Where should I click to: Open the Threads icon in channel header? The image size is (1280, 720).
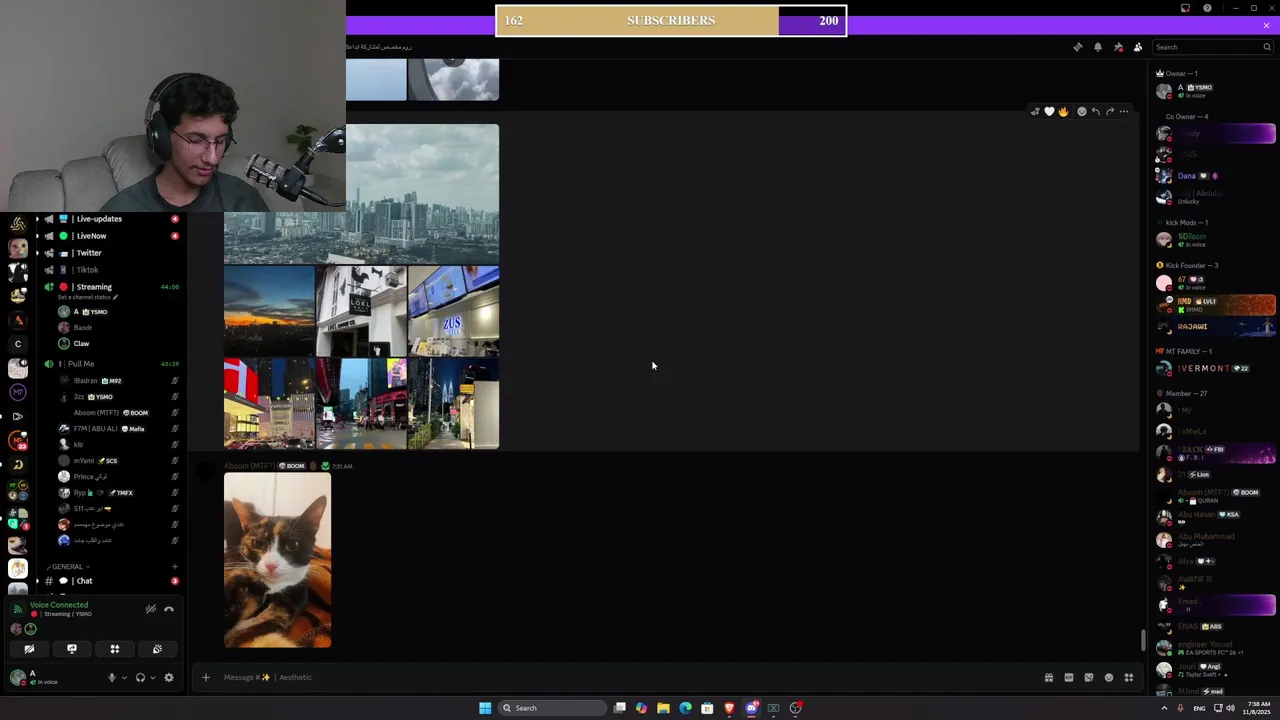[x=1077, y=47]
